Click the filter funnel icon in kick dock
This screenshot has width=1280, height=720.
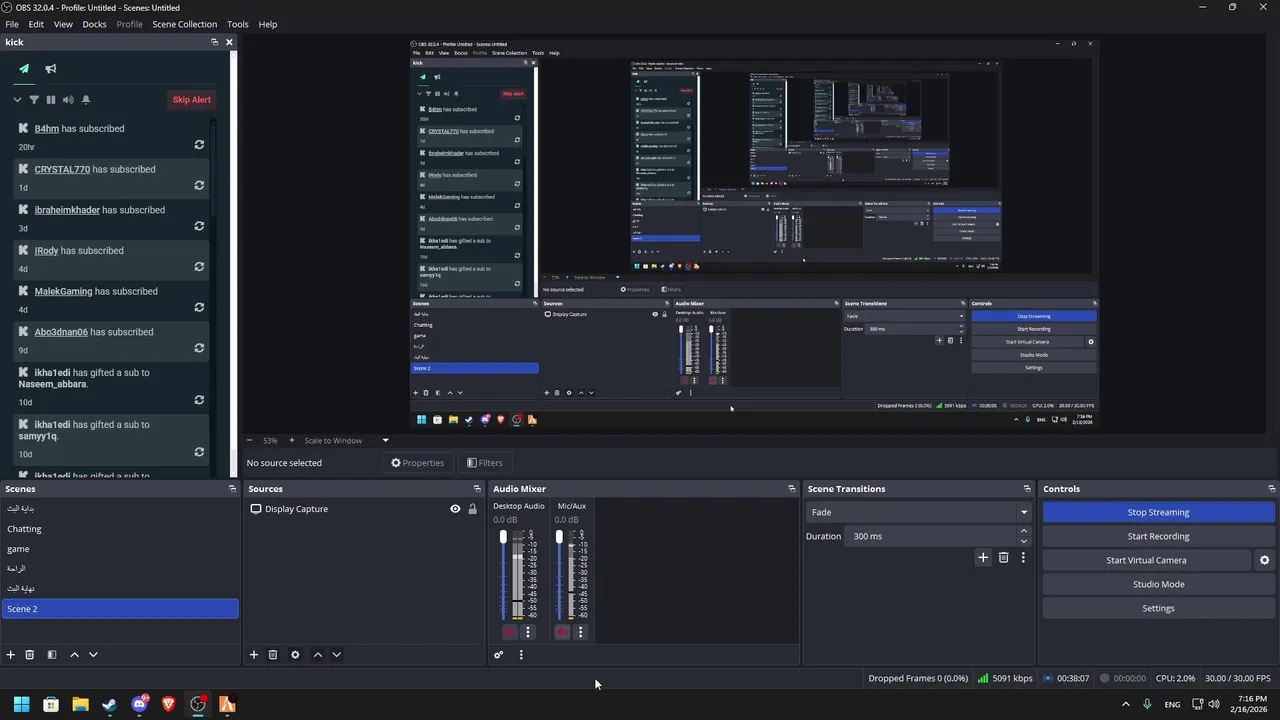34,100
